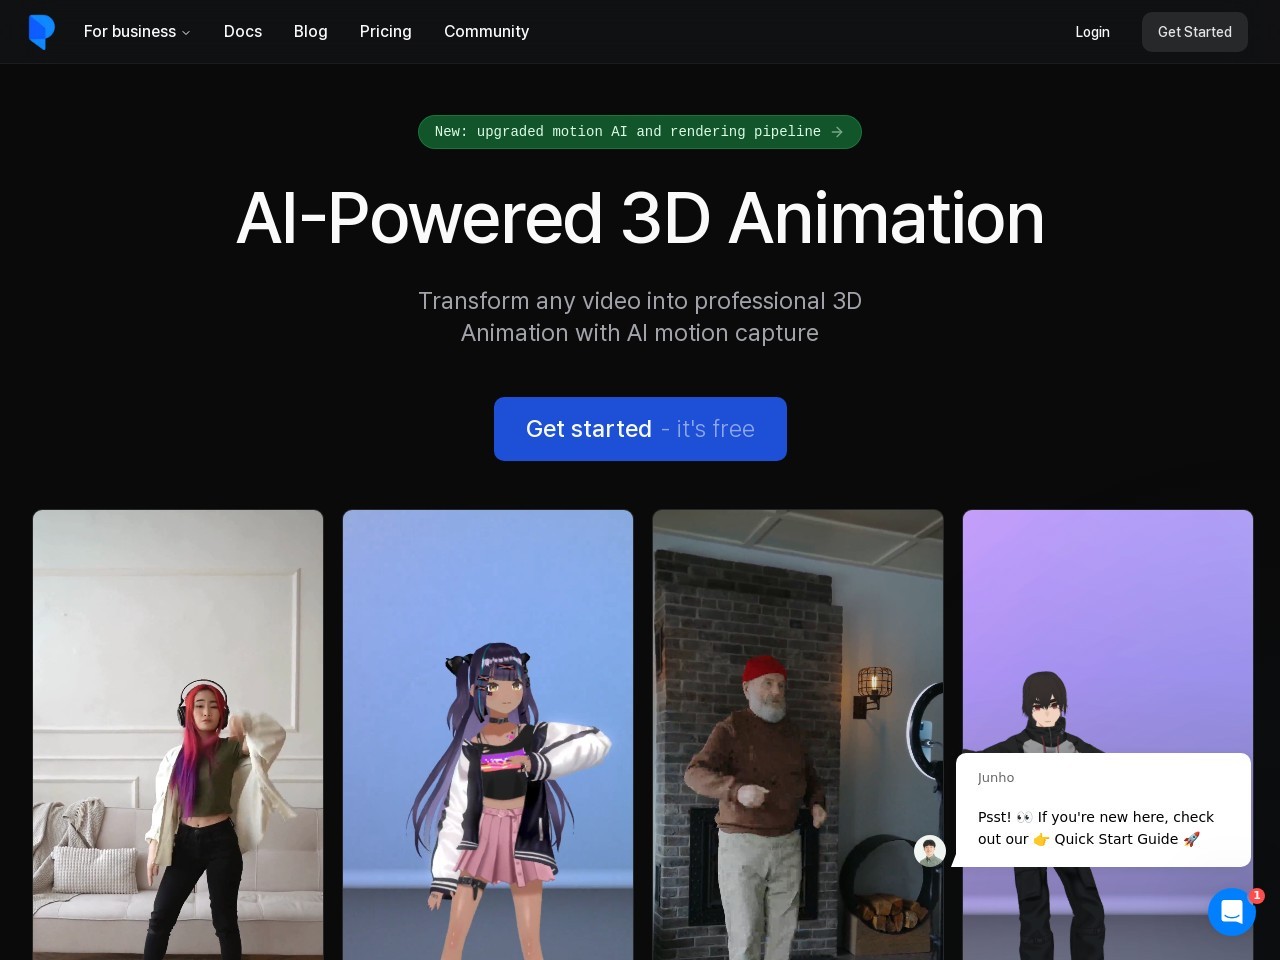1280x960 pixels.
Task: Open the "New: upgraded motion AI" announcement
Action: click(627, 132)
